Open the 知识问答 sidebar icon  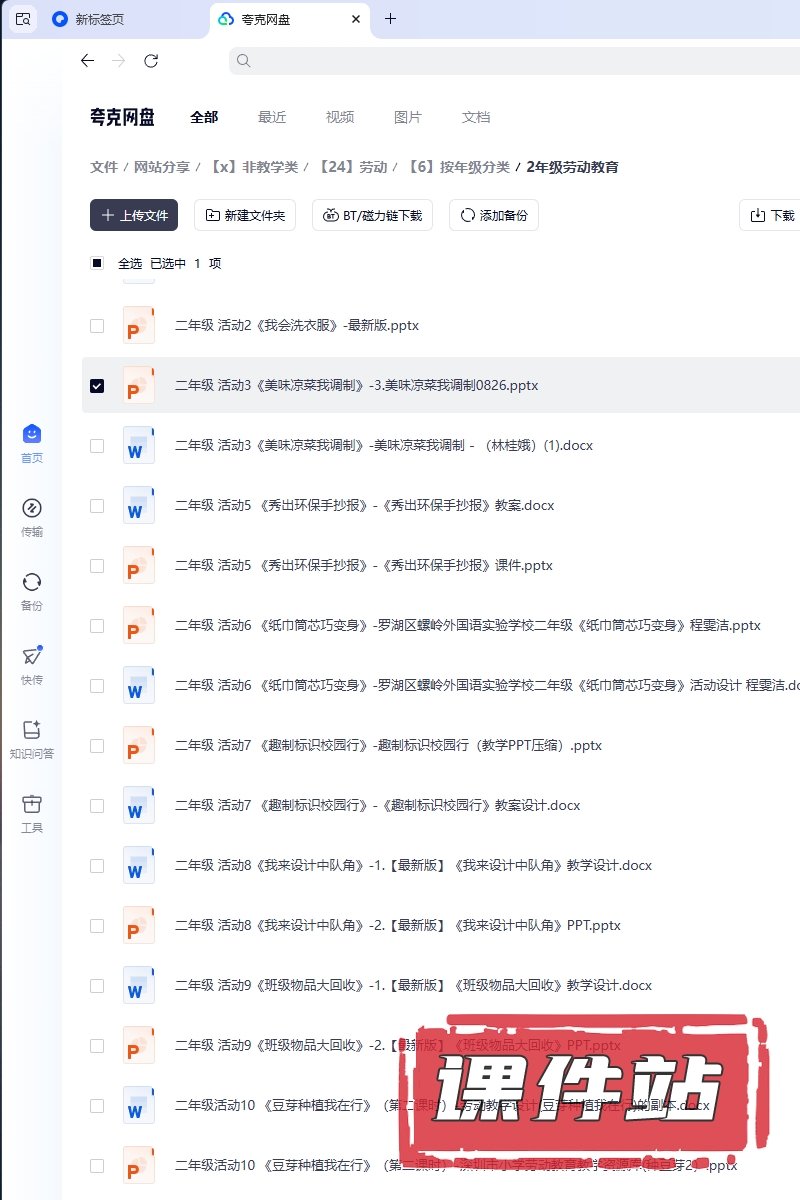point(32,730)
